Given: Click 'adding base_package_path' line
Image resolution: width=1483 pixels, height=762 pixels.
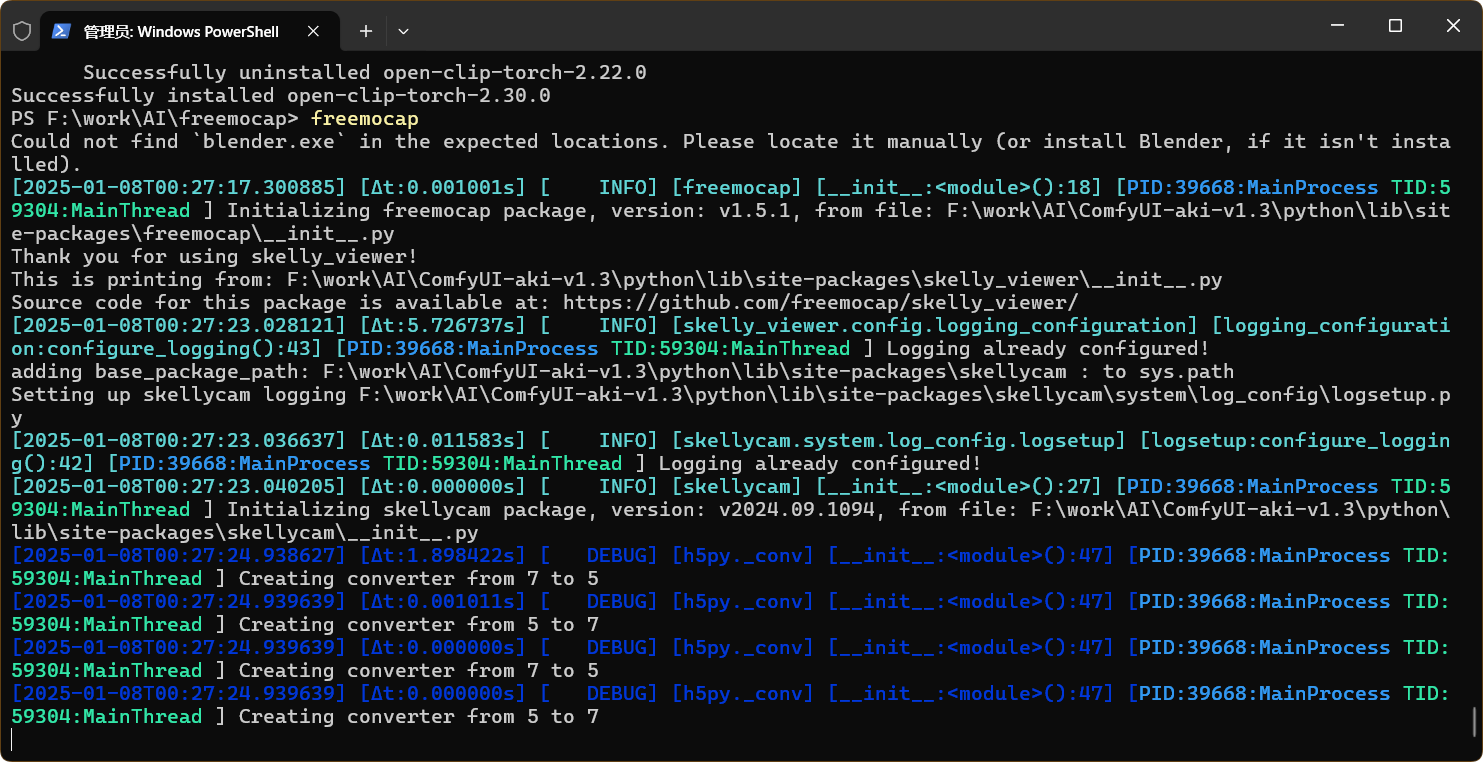Looking at the screenshot, I should point(623,371).
